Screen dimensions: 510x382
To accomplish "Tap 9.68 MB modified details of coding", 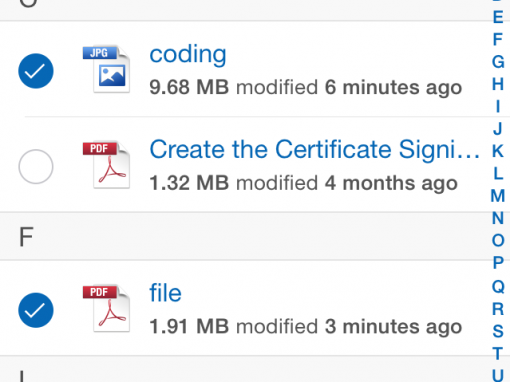I will [305, 88].
